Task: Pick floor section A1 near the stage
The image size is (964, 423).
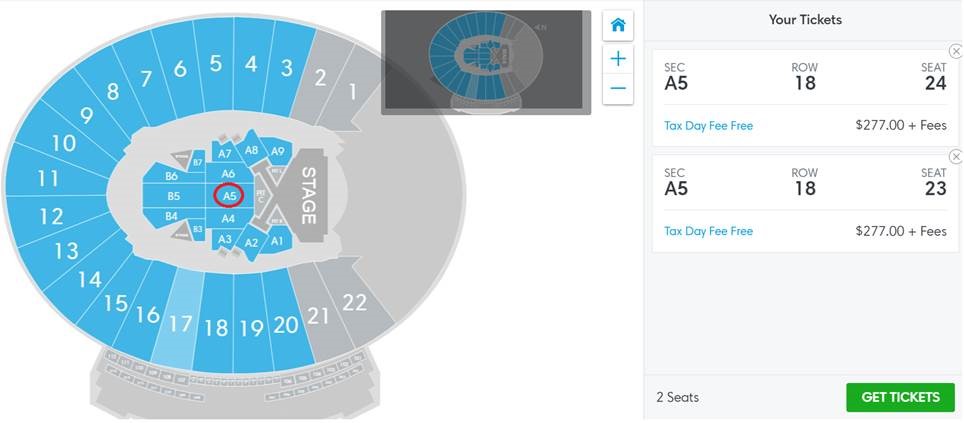Action: [x=277, y=240]
